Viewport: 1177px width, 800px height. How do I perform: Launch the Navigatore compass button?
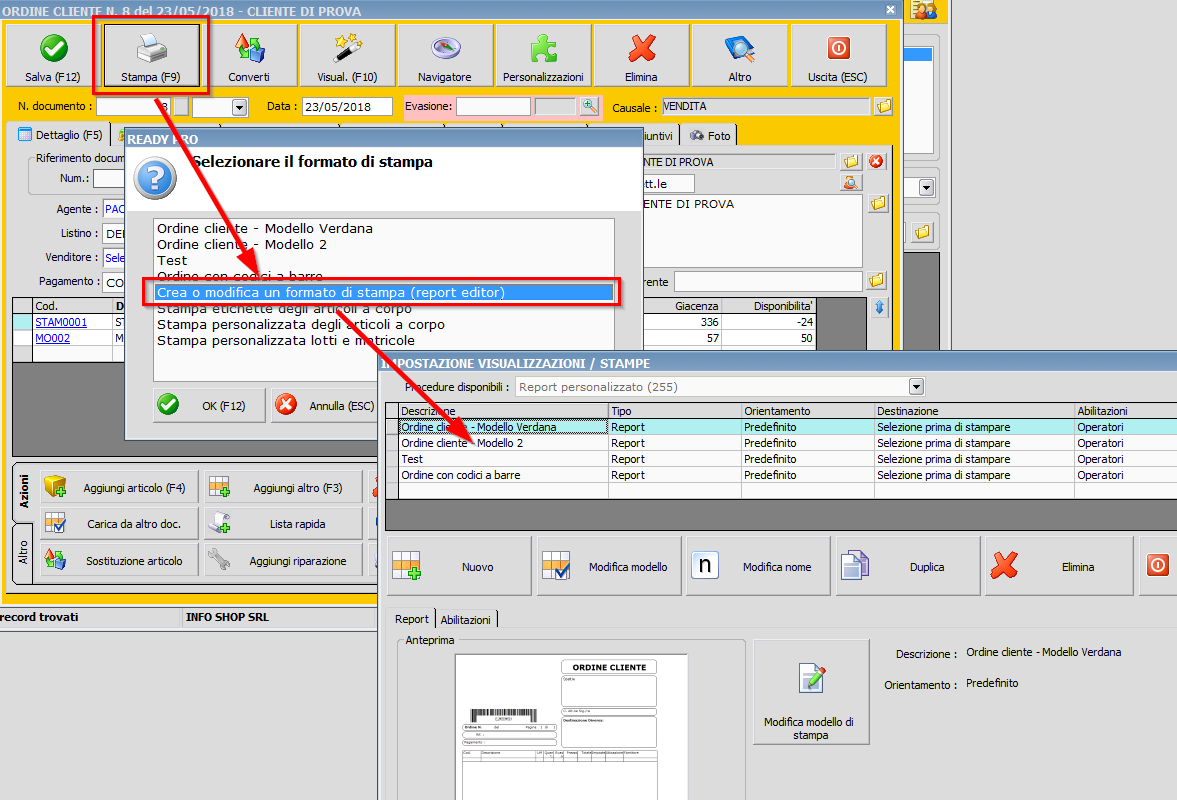445,56
